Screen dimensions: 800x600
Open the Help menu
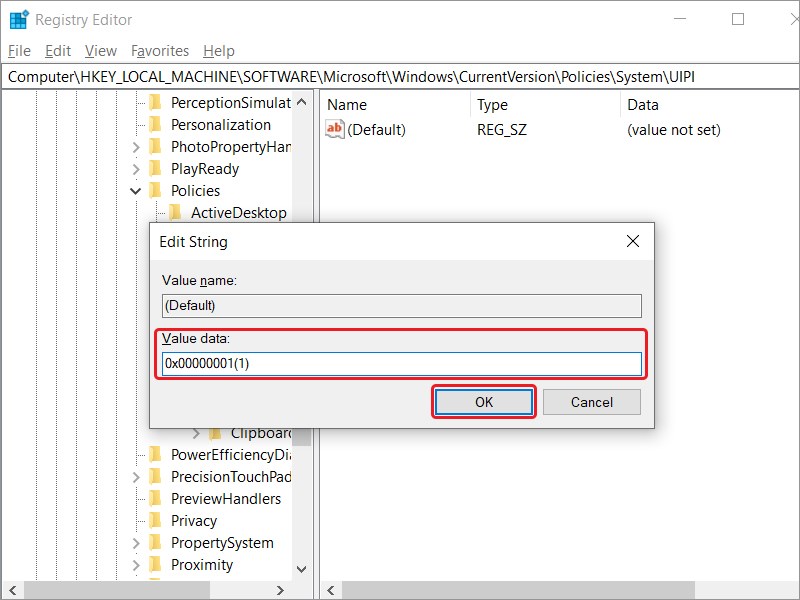pyautogui.click(x=218, y=51)
